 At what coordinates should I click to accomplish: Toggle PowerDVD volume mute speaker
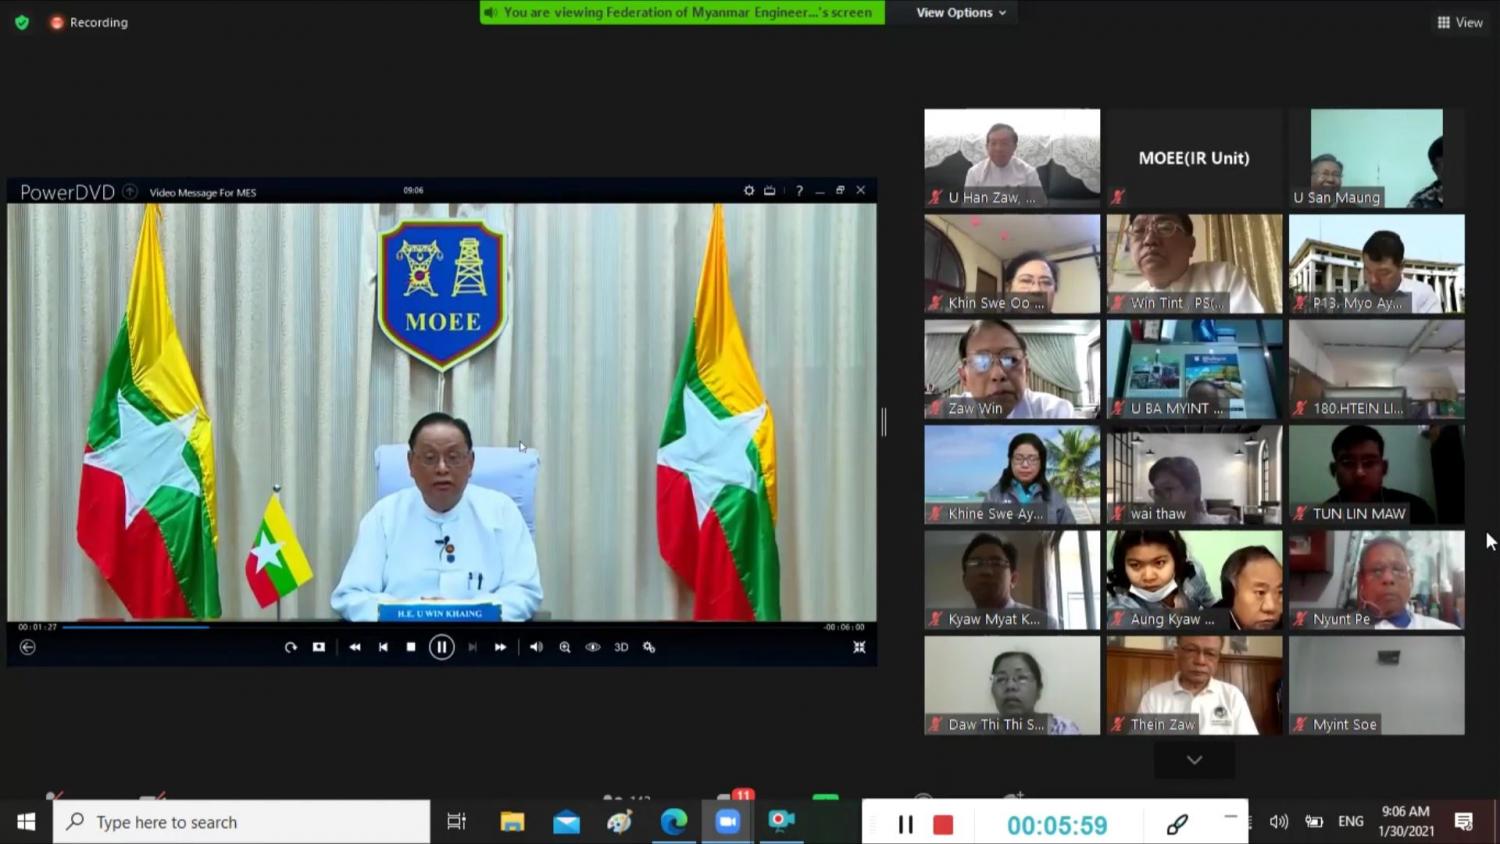[537, 647]
